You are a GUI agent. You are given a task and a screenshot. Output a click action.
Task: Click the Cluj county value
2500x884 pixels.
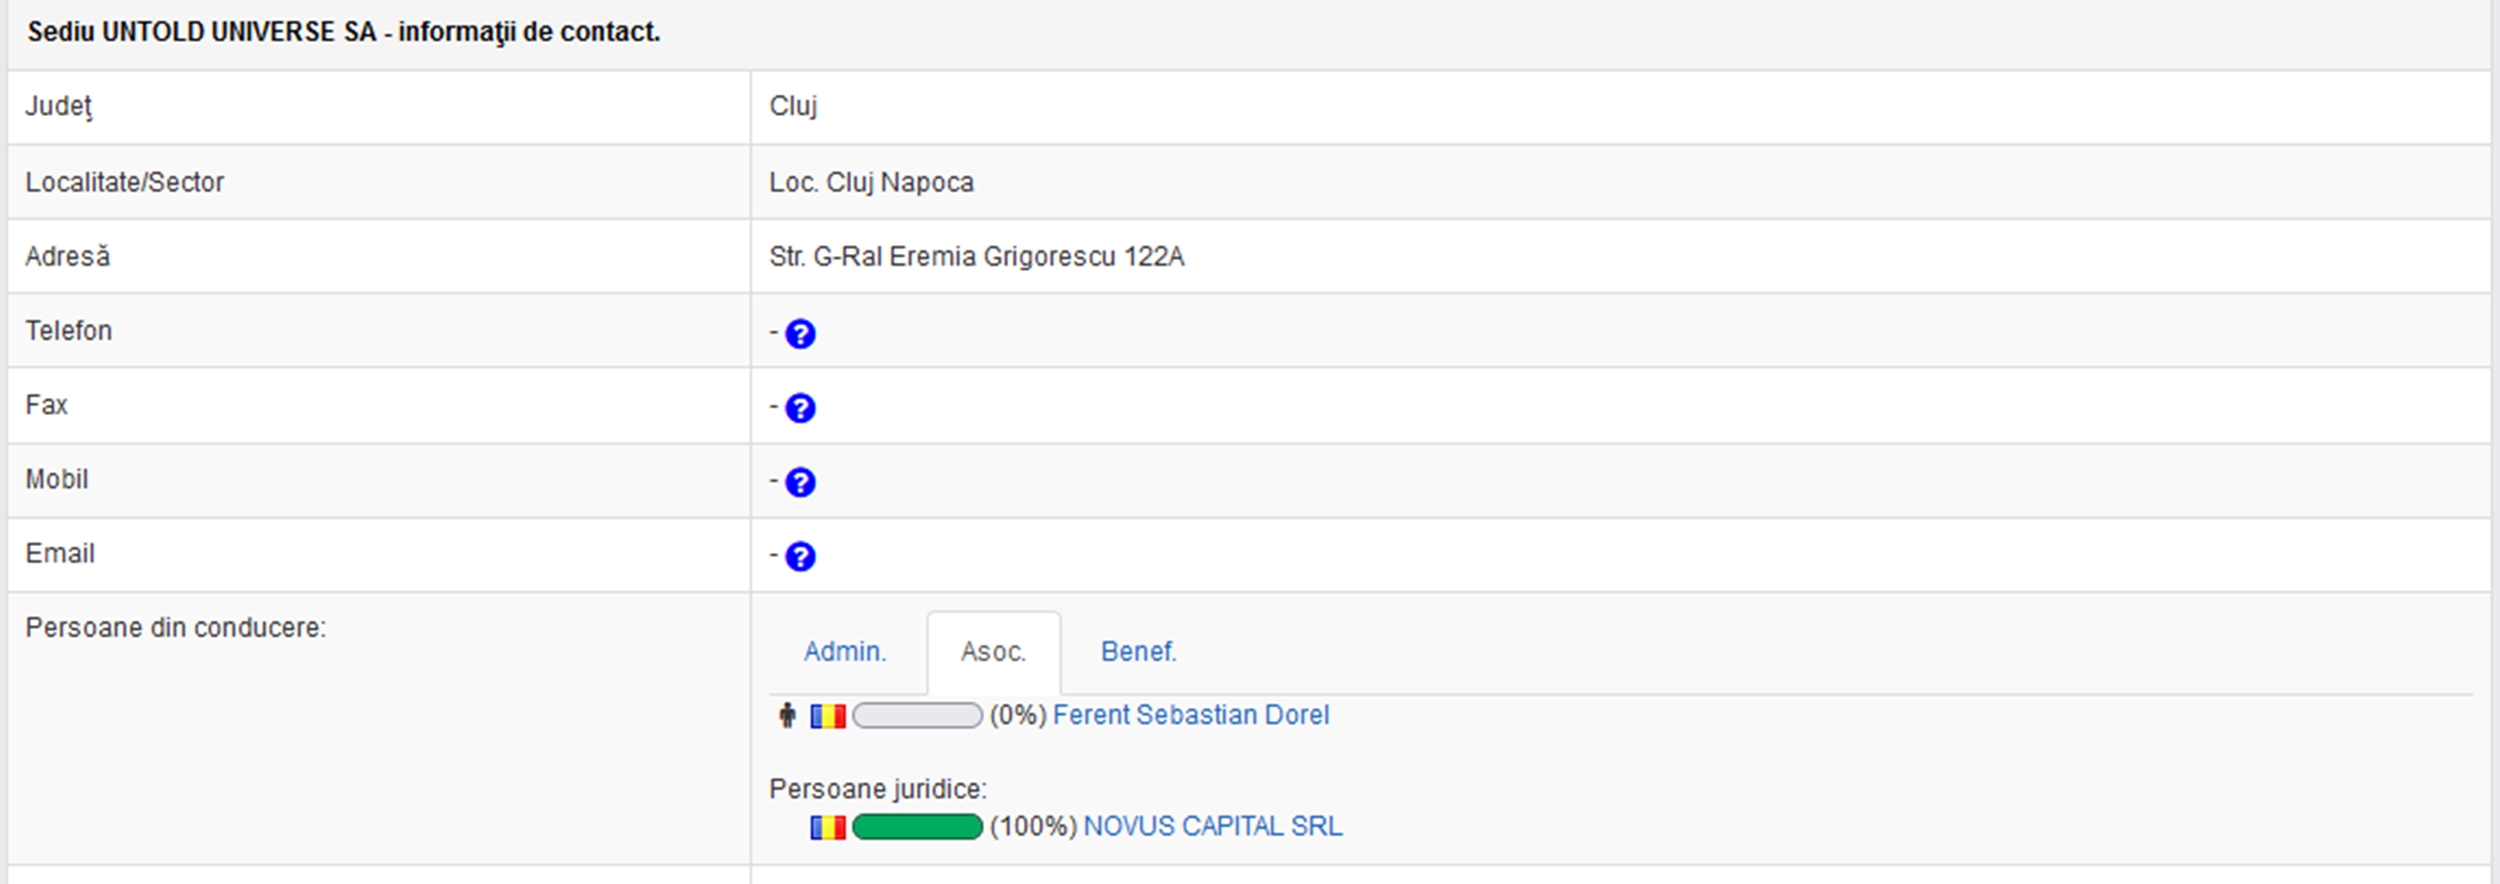[793, 106]
